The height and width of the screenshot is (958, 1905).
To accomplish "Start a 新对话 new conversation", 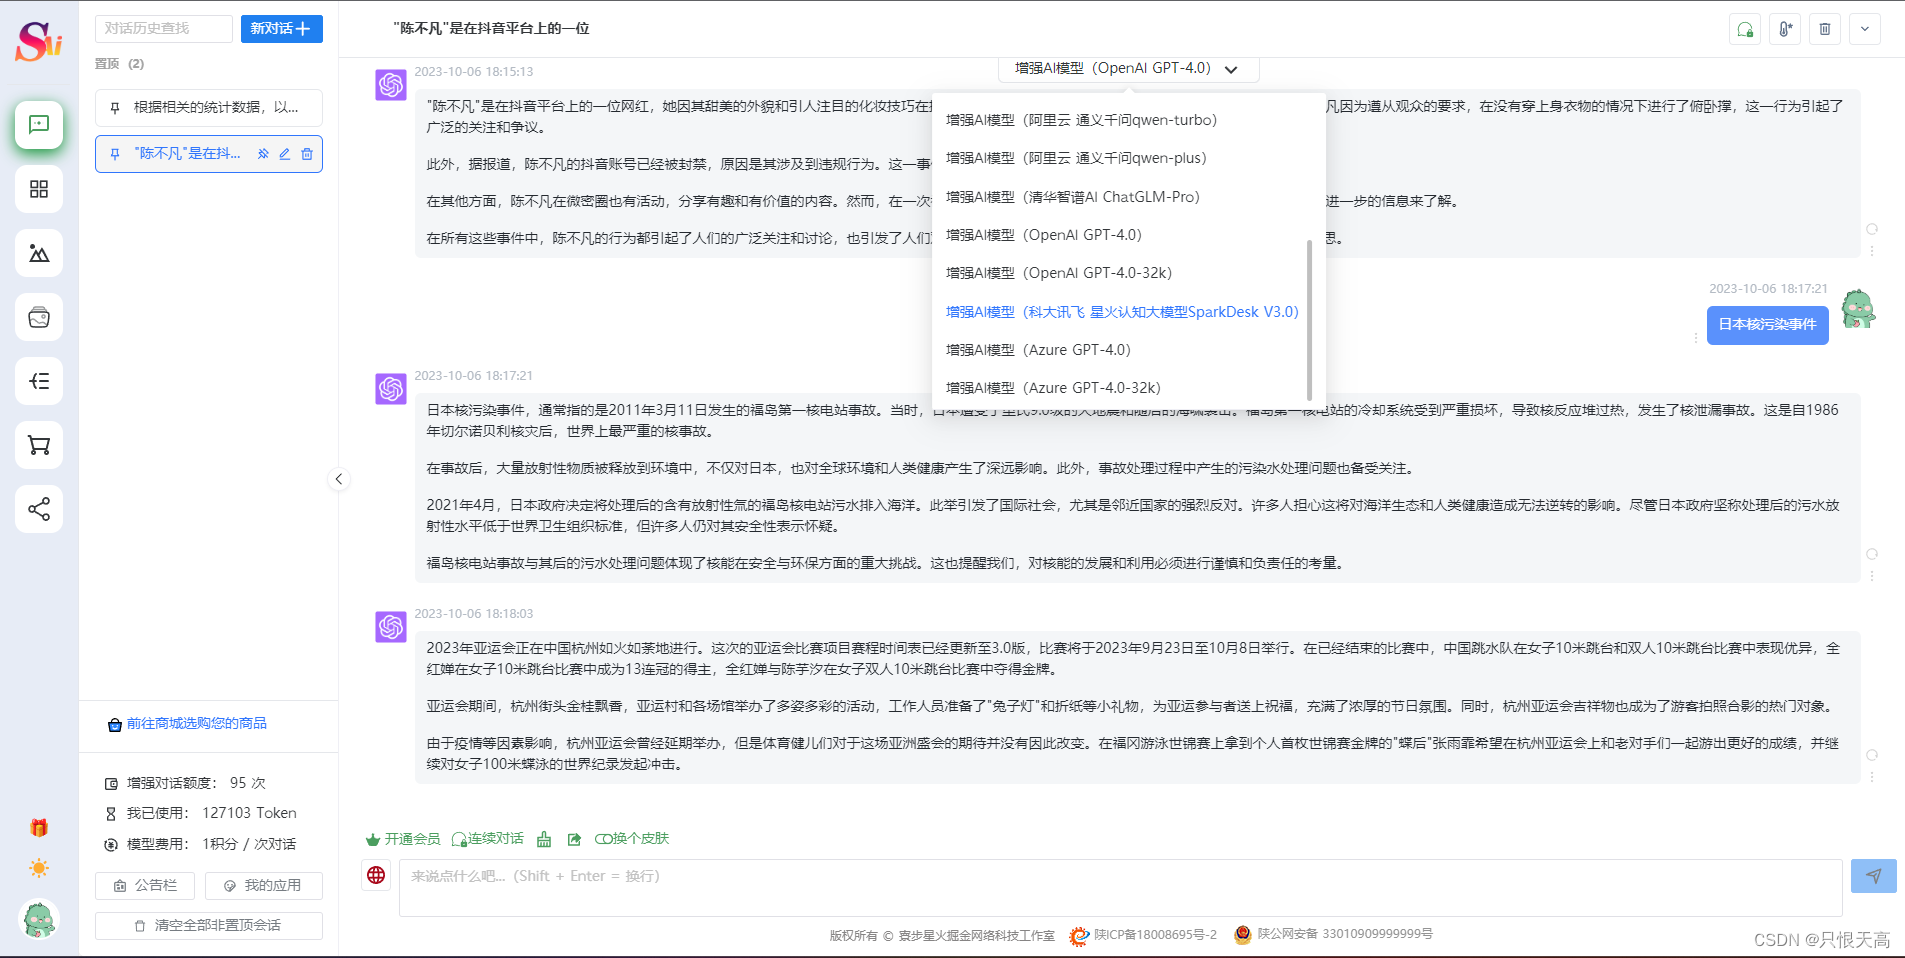I will pos(281,29).
